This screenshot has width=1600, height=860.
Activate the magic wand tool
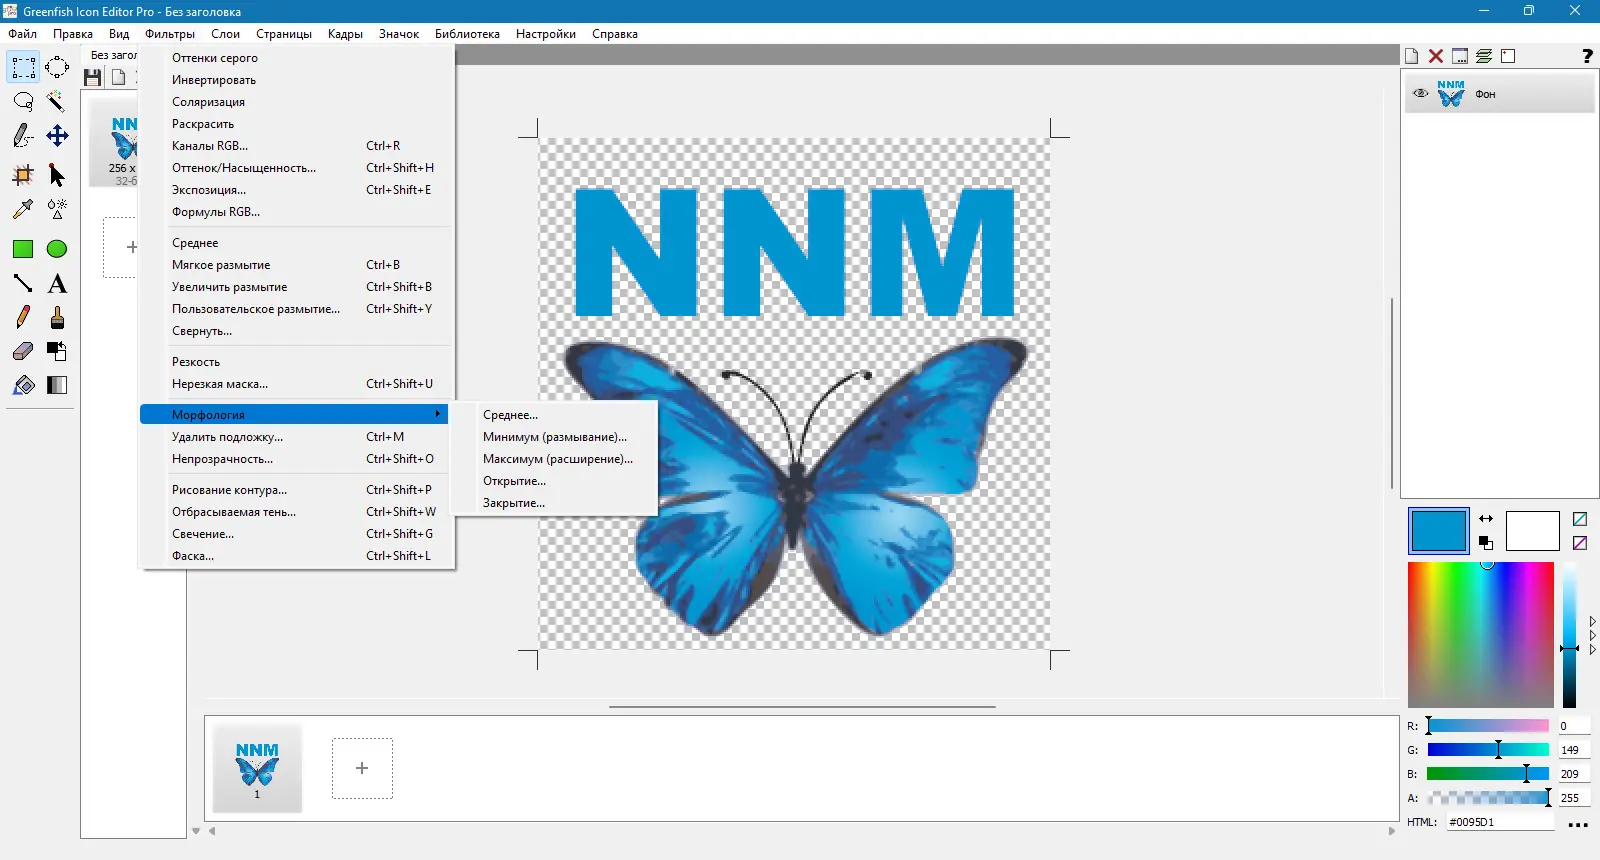click(57, 101)
